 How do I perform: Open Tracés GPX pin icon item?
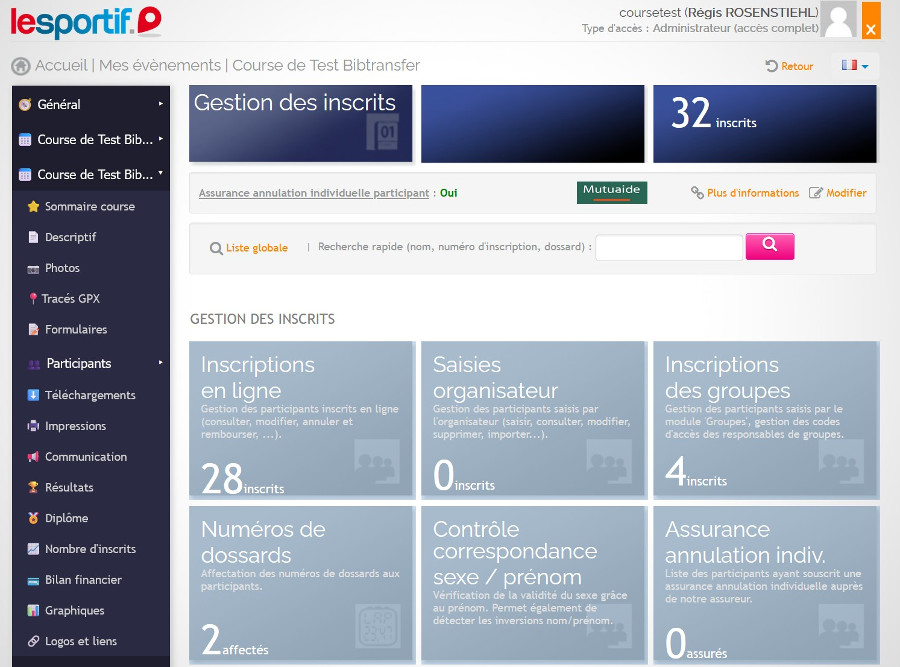click(x=33, y=299)
